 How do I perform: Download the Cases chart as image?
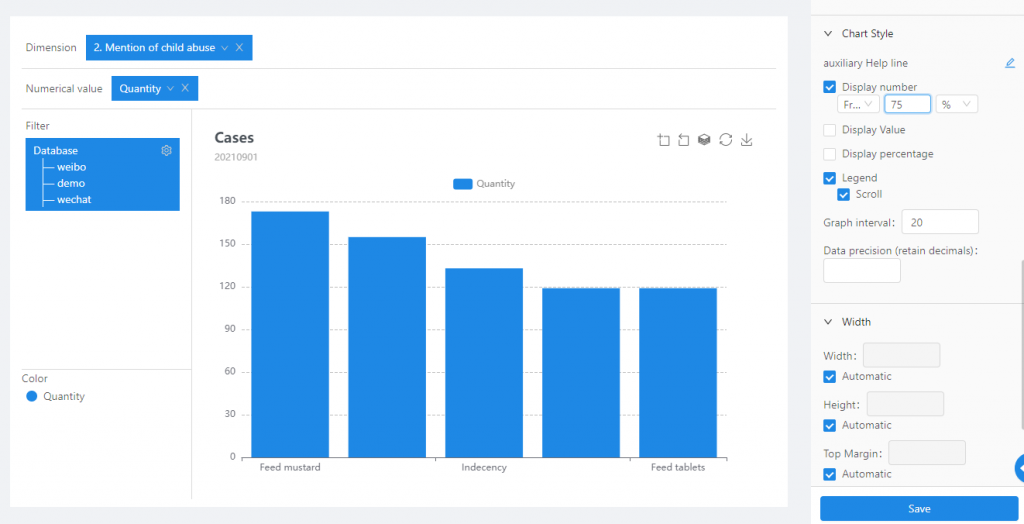tap(746, 140)
